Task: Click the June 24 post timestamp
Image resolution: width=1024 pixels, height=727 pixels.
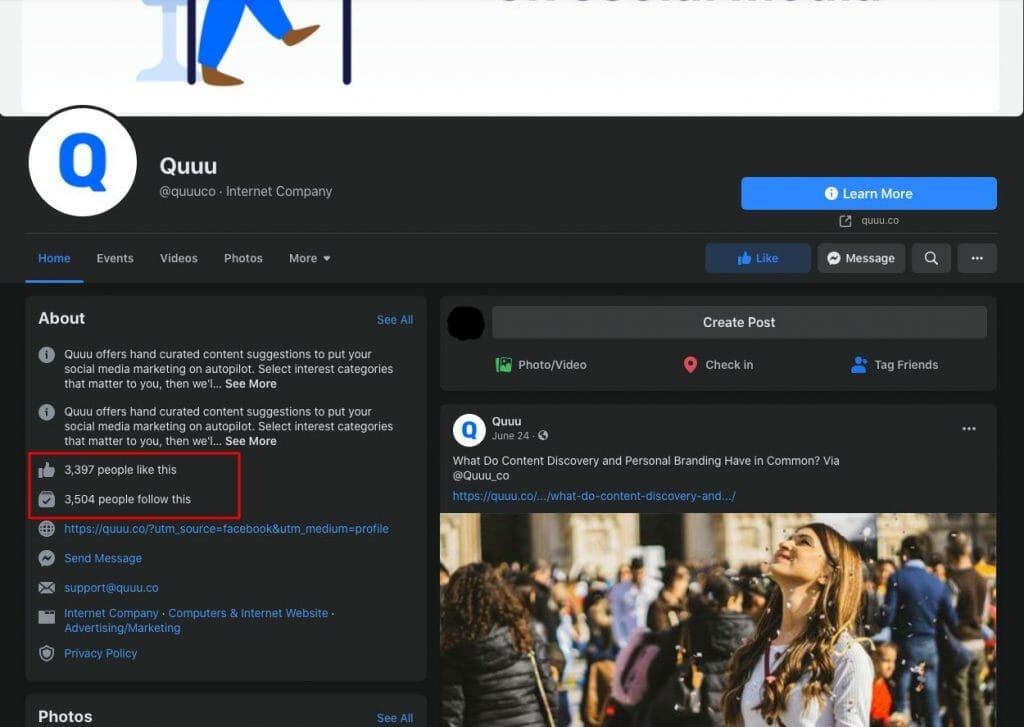Action: coord(510,436)
